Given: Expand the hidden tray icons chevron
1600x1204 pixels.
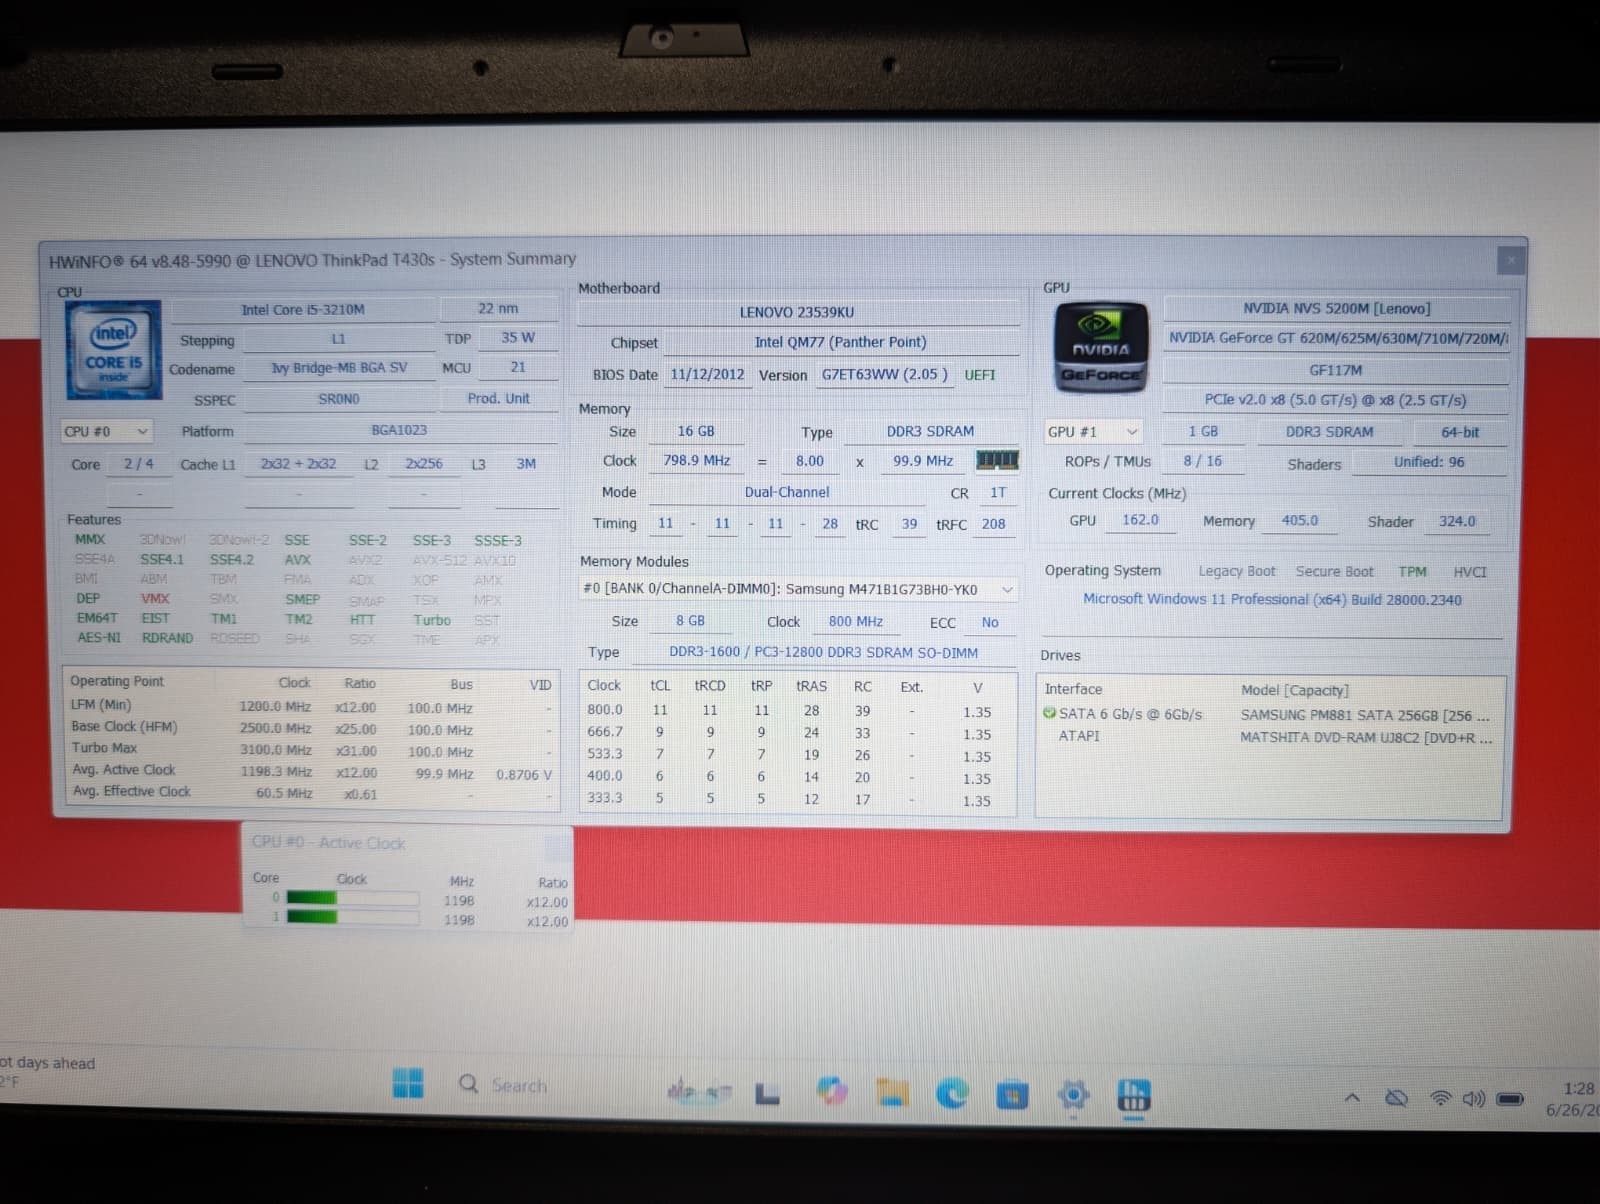Looking at the screenshot, I should tap(1352, 1098).
